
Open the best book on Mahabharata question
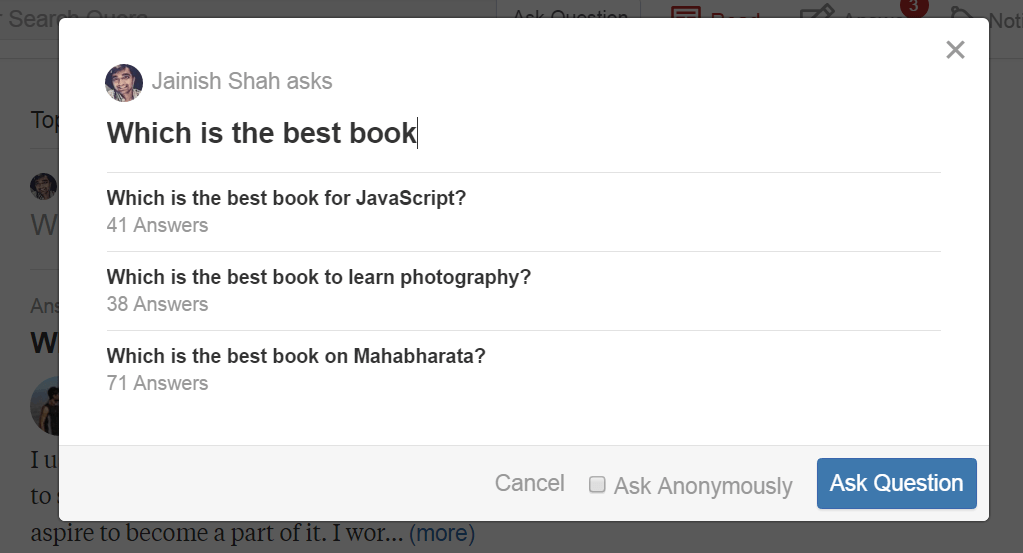point(296,356)
